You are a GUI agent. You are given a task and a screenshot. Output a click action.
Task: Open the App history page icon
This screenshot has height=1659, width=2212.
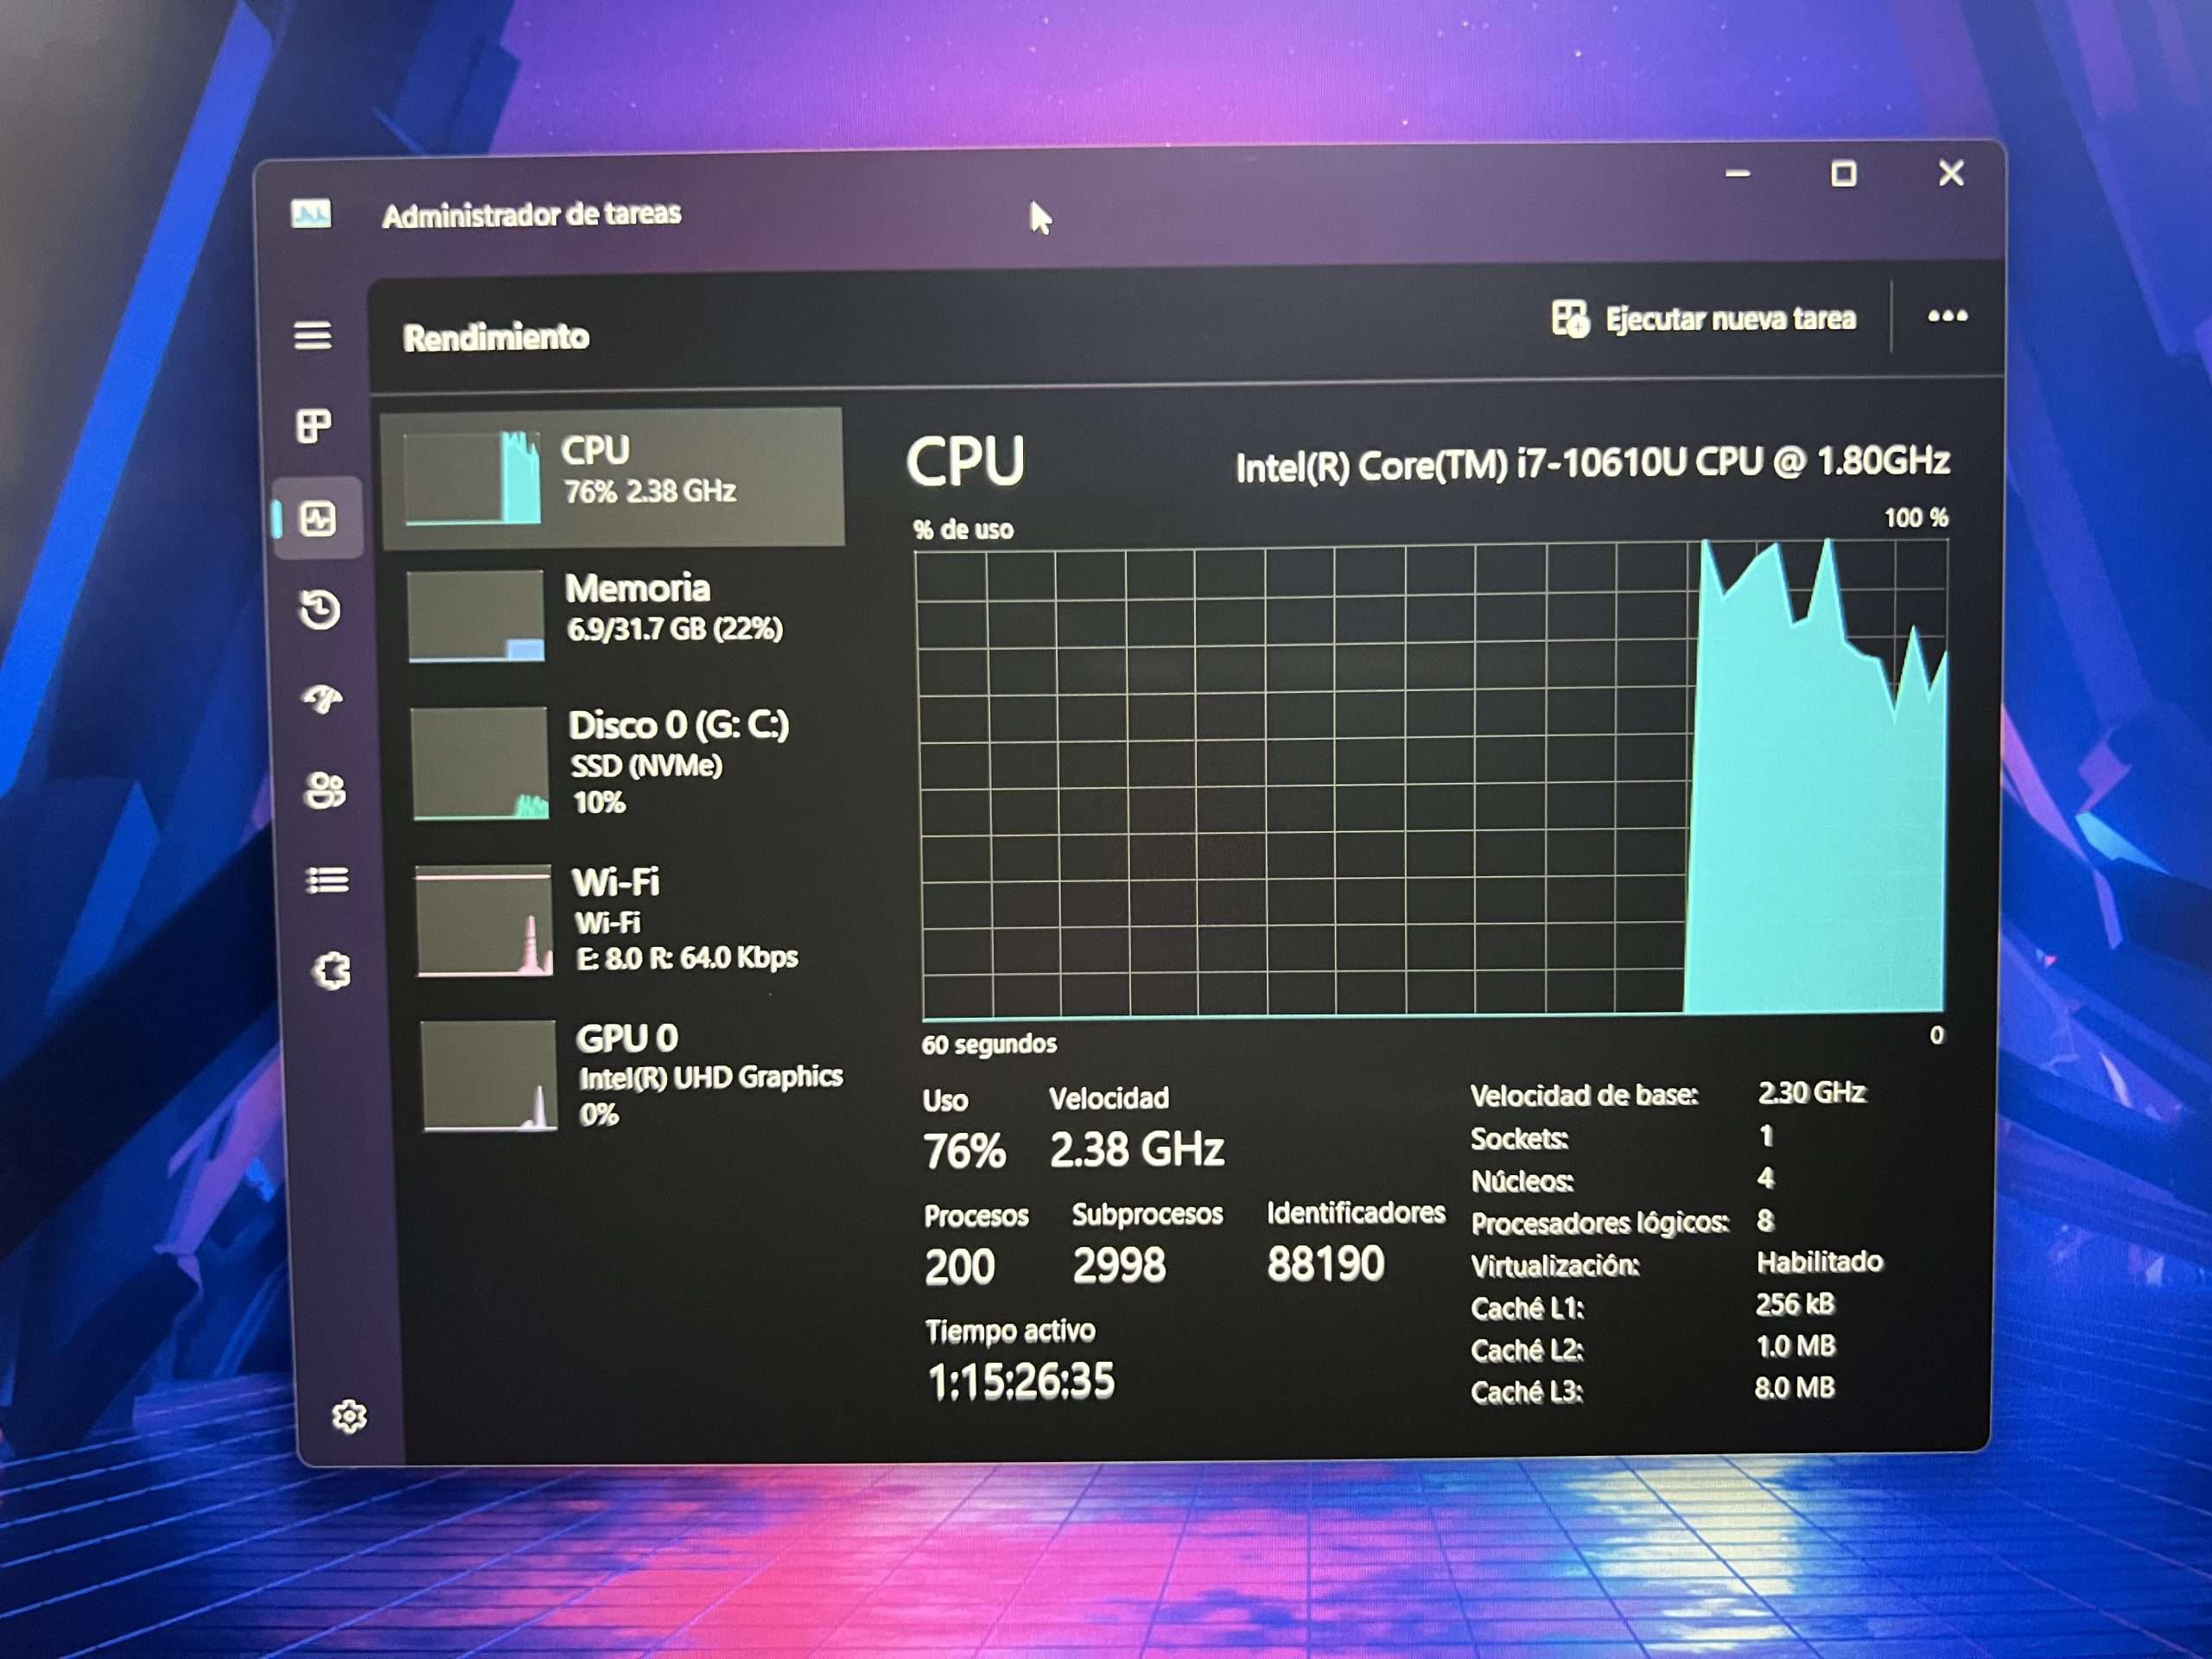pyautogui.click(x=320, y=609)
